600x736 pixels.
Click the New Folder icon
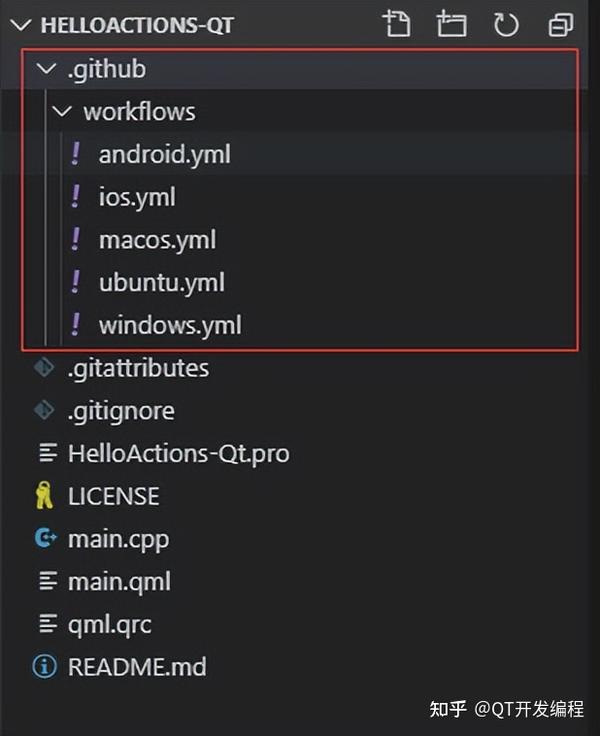(x=451, y=24)
